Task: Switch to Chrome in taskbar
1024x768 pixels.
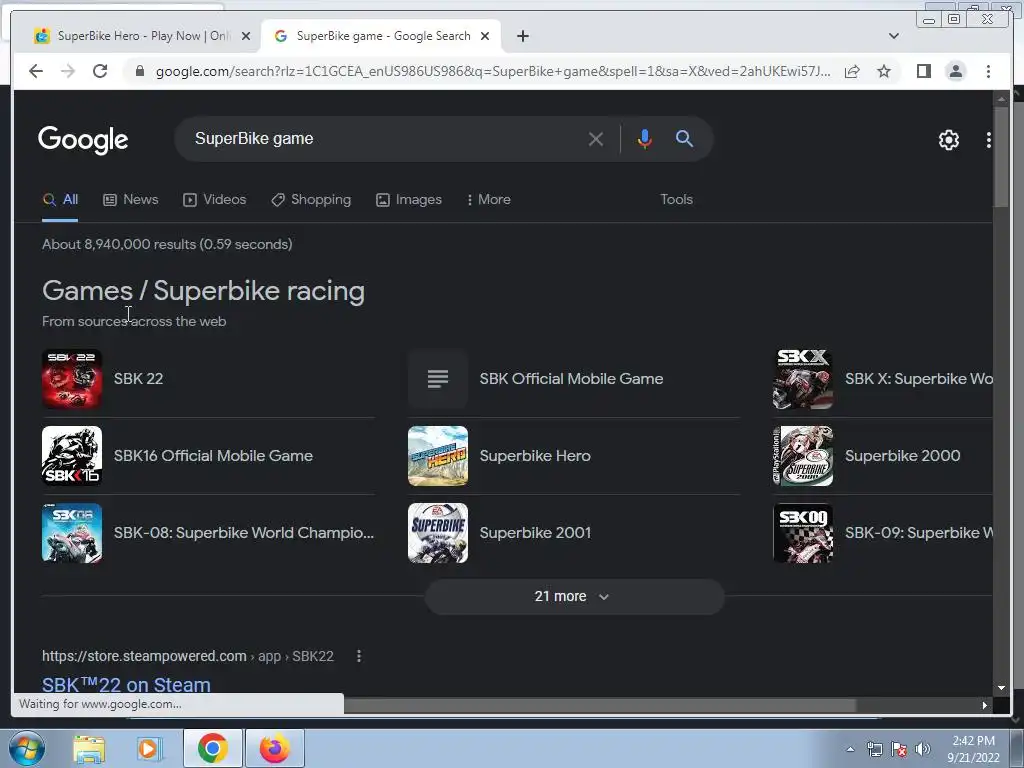Action: [212, 748]
